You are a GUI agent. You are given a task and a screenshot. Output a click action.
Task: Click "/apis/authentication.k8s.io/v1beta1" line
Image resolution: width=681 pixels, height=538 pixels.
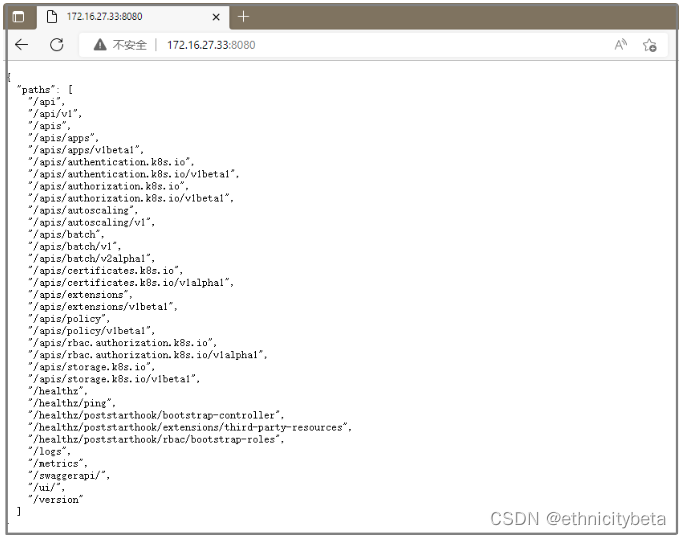click(134, 174)
